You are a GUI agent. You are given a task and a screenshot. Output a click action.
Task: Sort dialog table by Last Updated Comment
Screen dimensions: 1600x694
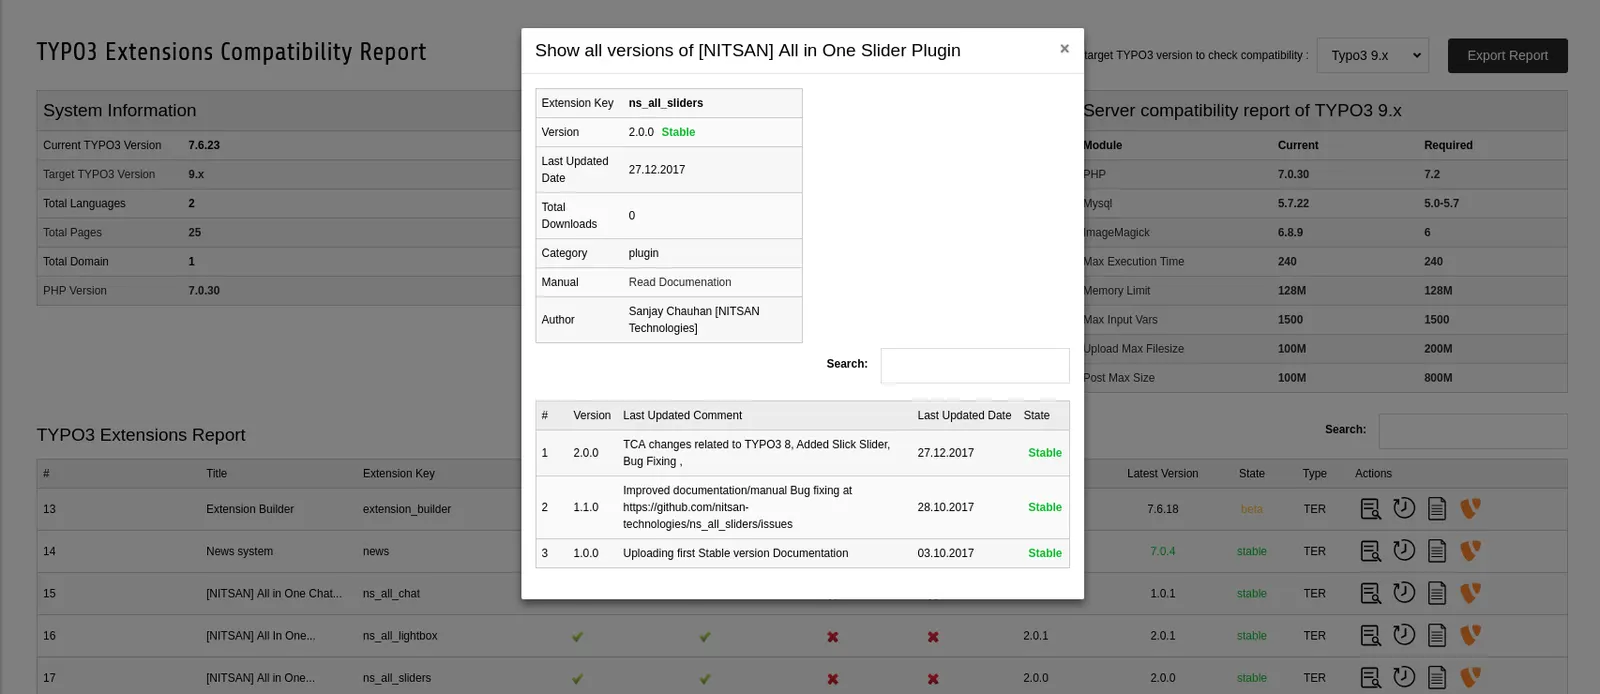point(682,415)
